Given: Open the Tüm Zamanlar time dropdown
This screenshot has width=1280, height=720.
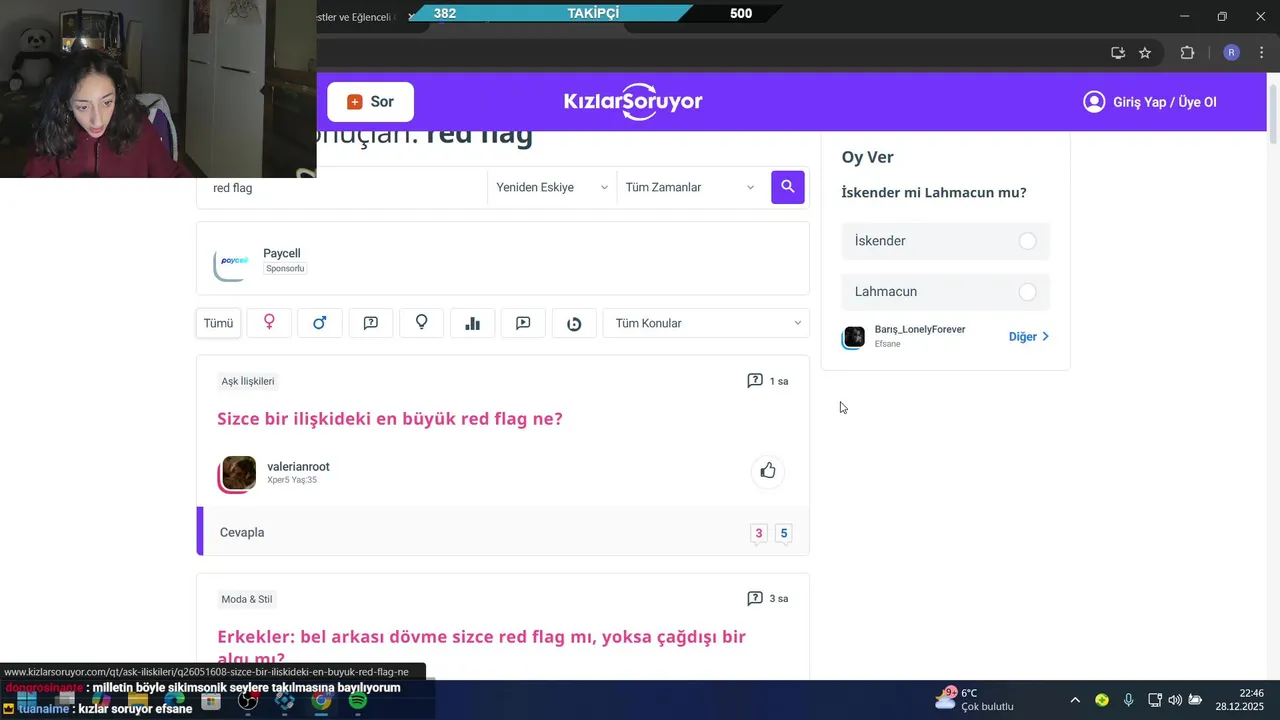Looking at the screenshot, I should [690, 187].
